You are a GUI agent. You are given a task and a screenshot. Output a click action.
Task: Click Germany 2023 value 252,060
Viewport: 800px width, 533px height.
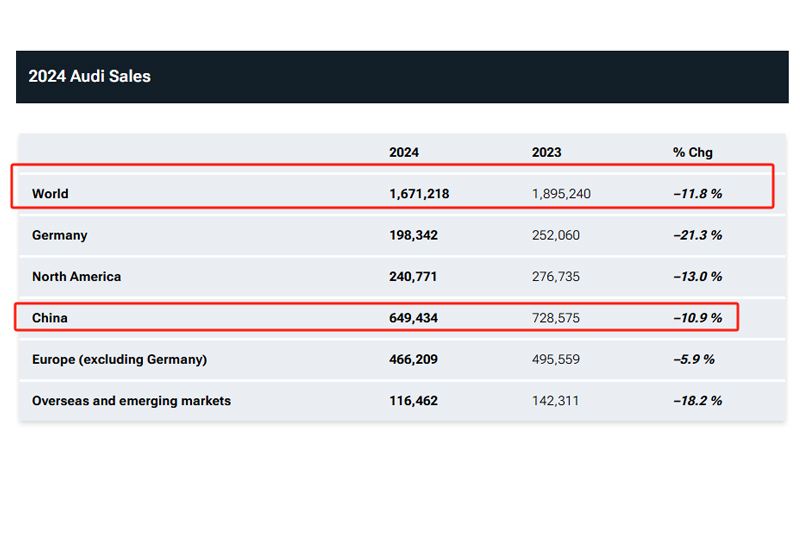click(556, 235)
